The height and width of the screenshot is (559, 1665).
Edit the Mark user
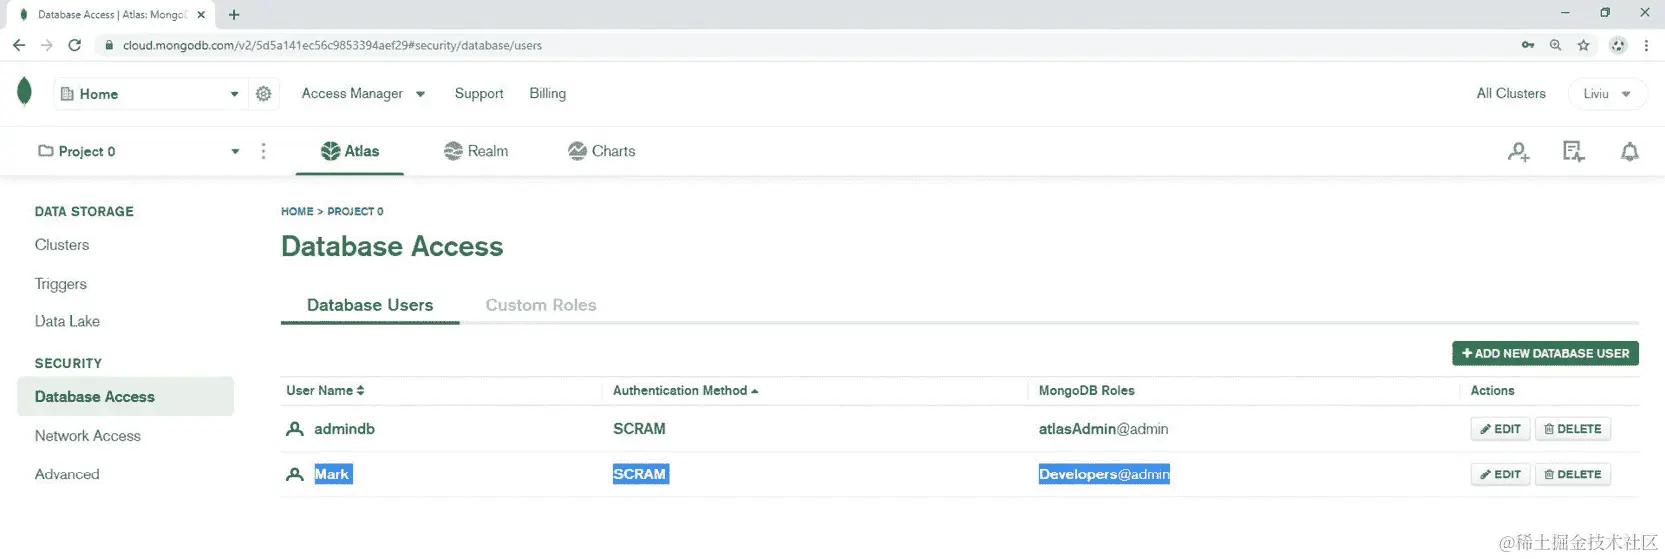(1500, 474)
